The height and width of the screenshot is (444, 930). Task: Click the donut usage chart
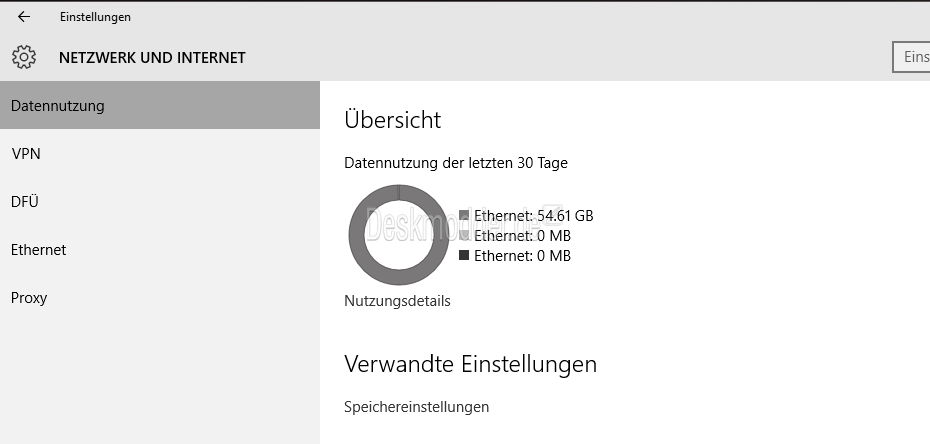click(399, 235)
